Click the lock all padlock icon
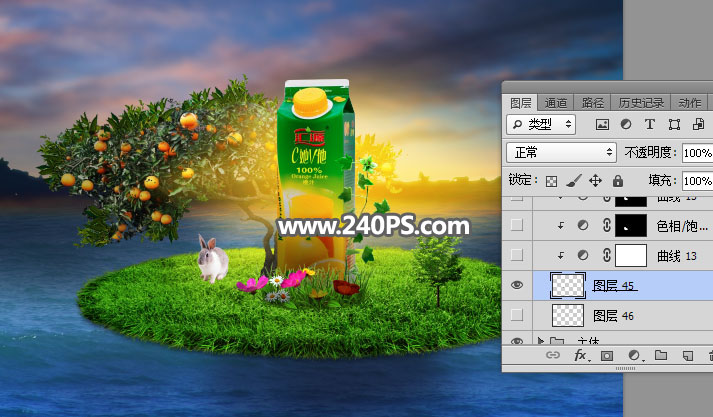713x417 pixels. coord(617,181)
